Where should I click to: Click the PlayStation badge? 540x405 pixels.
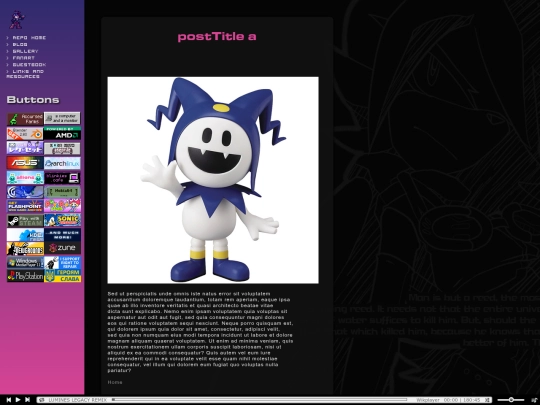click(x=25, y=276)
